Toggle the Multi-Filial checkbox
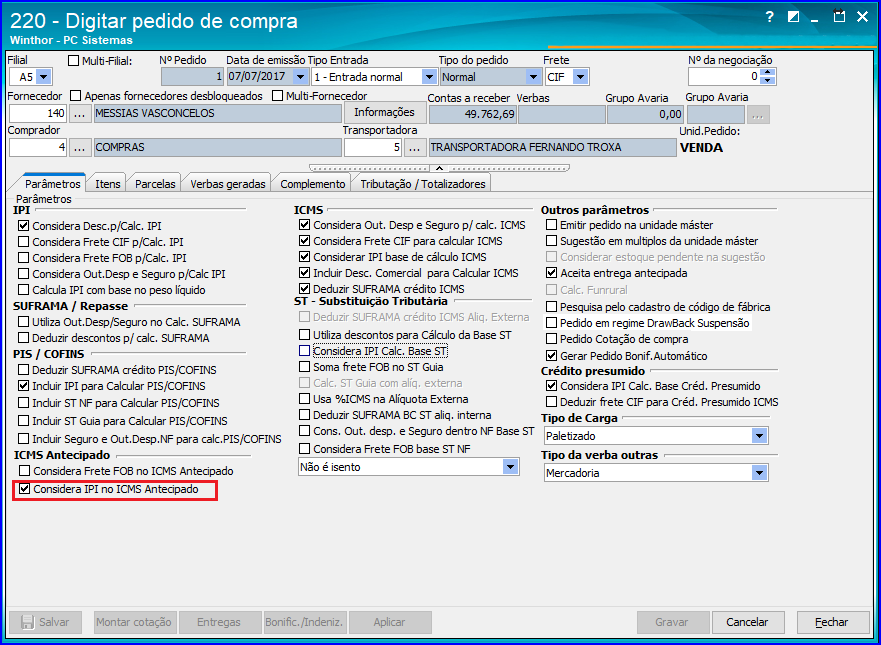This screenshot has height=645, width=881. tap(73, 61)
